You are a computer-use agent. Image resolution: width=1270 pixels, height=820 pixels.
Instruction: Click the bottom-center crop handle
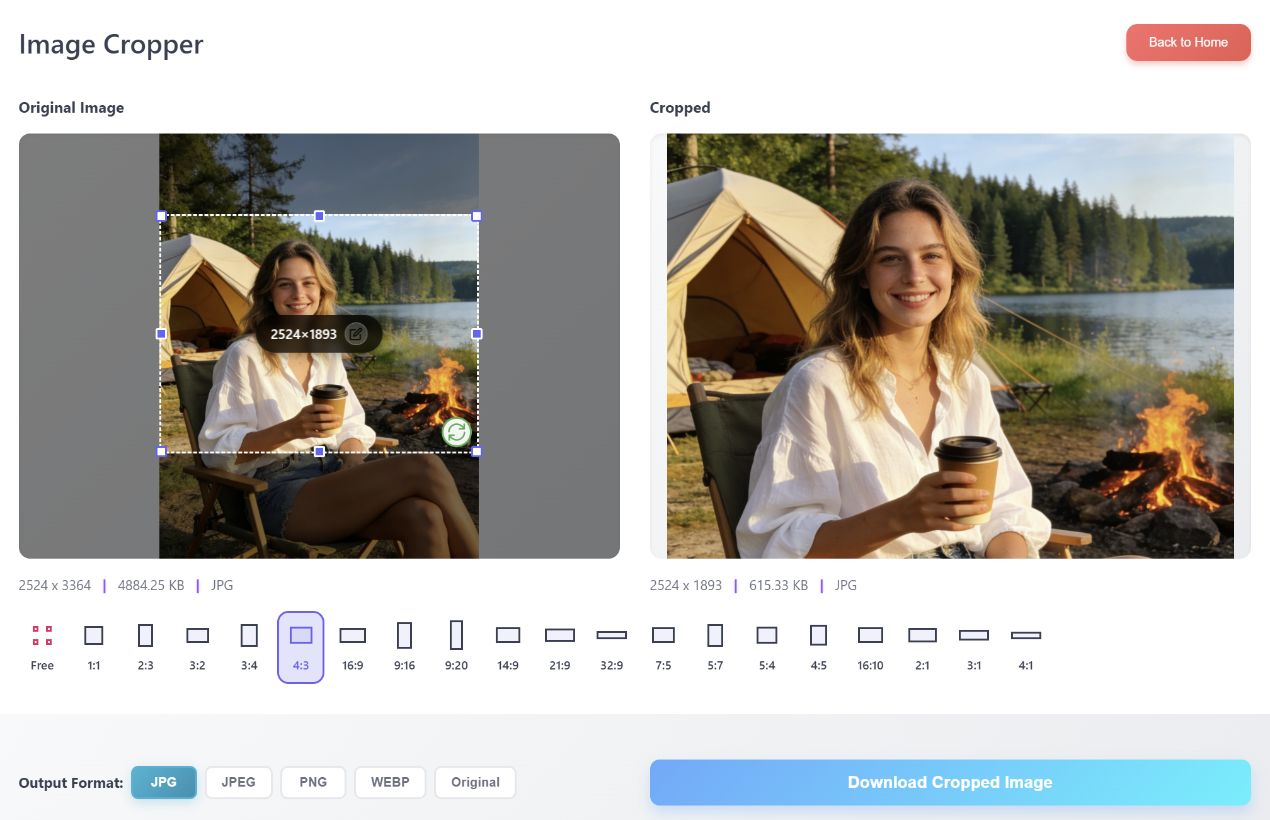click(319, 452)
